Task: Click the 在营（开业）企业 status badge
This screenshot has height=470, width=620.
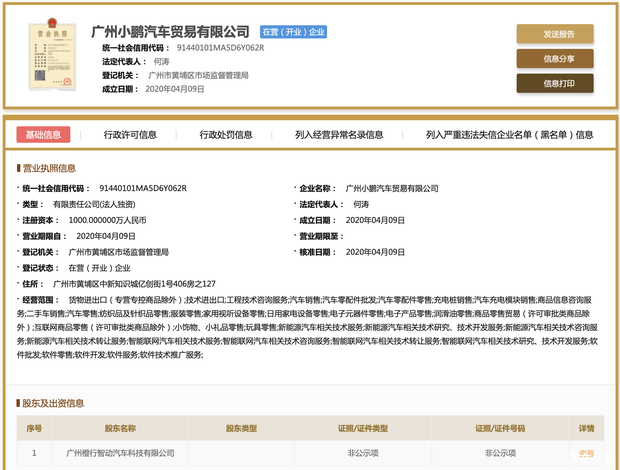Action: click(294, 32)
